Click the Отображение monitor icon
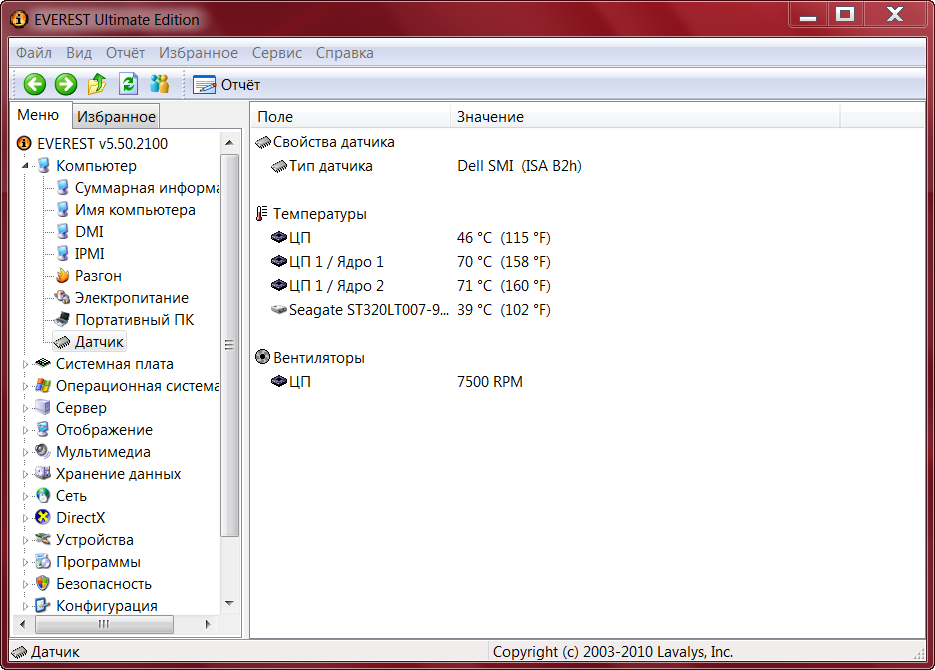Image resolution: width=935 pixels, height=670 pixels. point(43,429)
